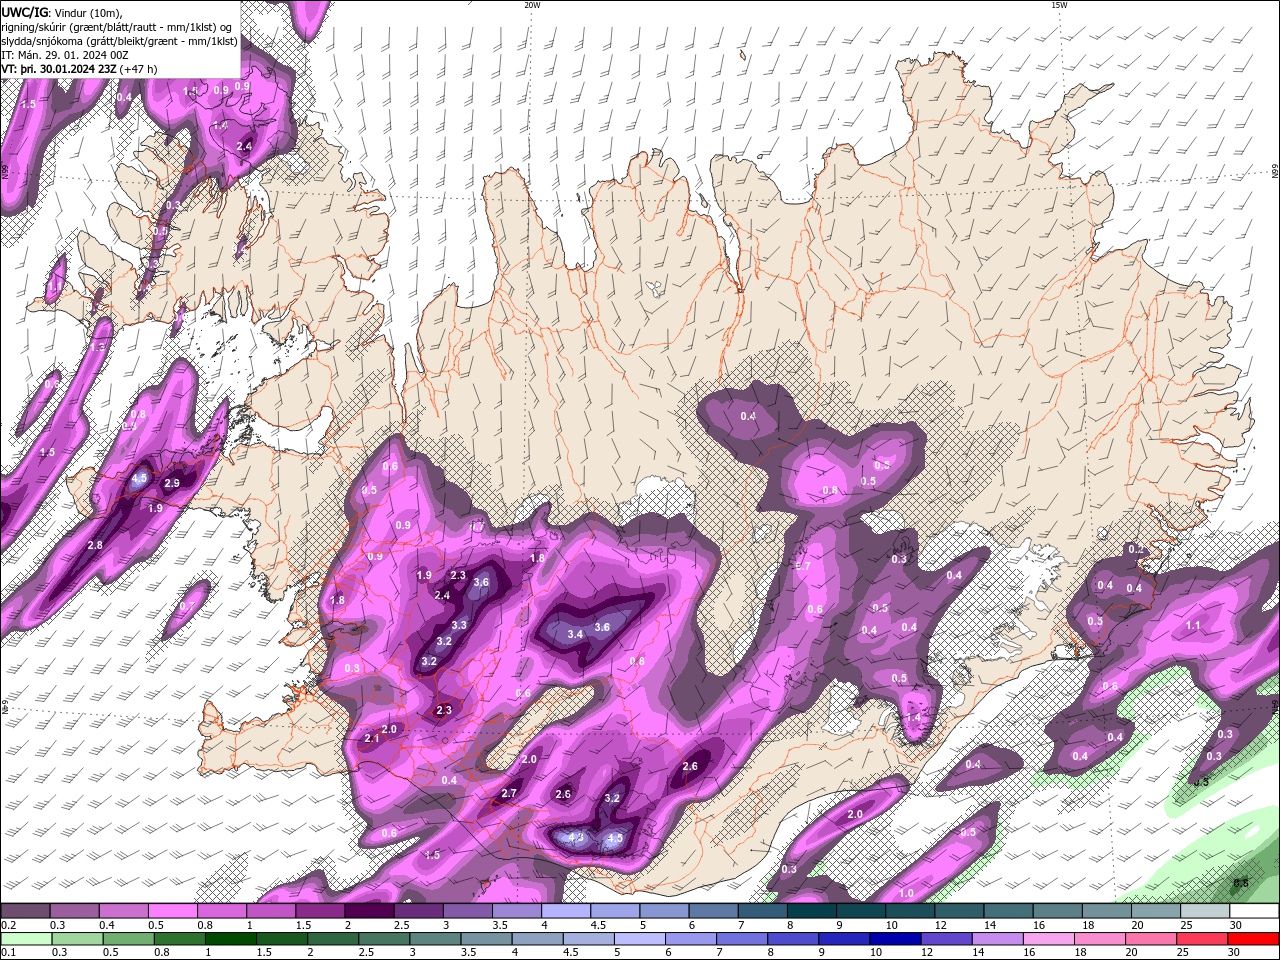1280x960 pixels.
Task: Choose the darkest purple swatch labeled 2 in snow legend
Action: (x=369, y=911)
